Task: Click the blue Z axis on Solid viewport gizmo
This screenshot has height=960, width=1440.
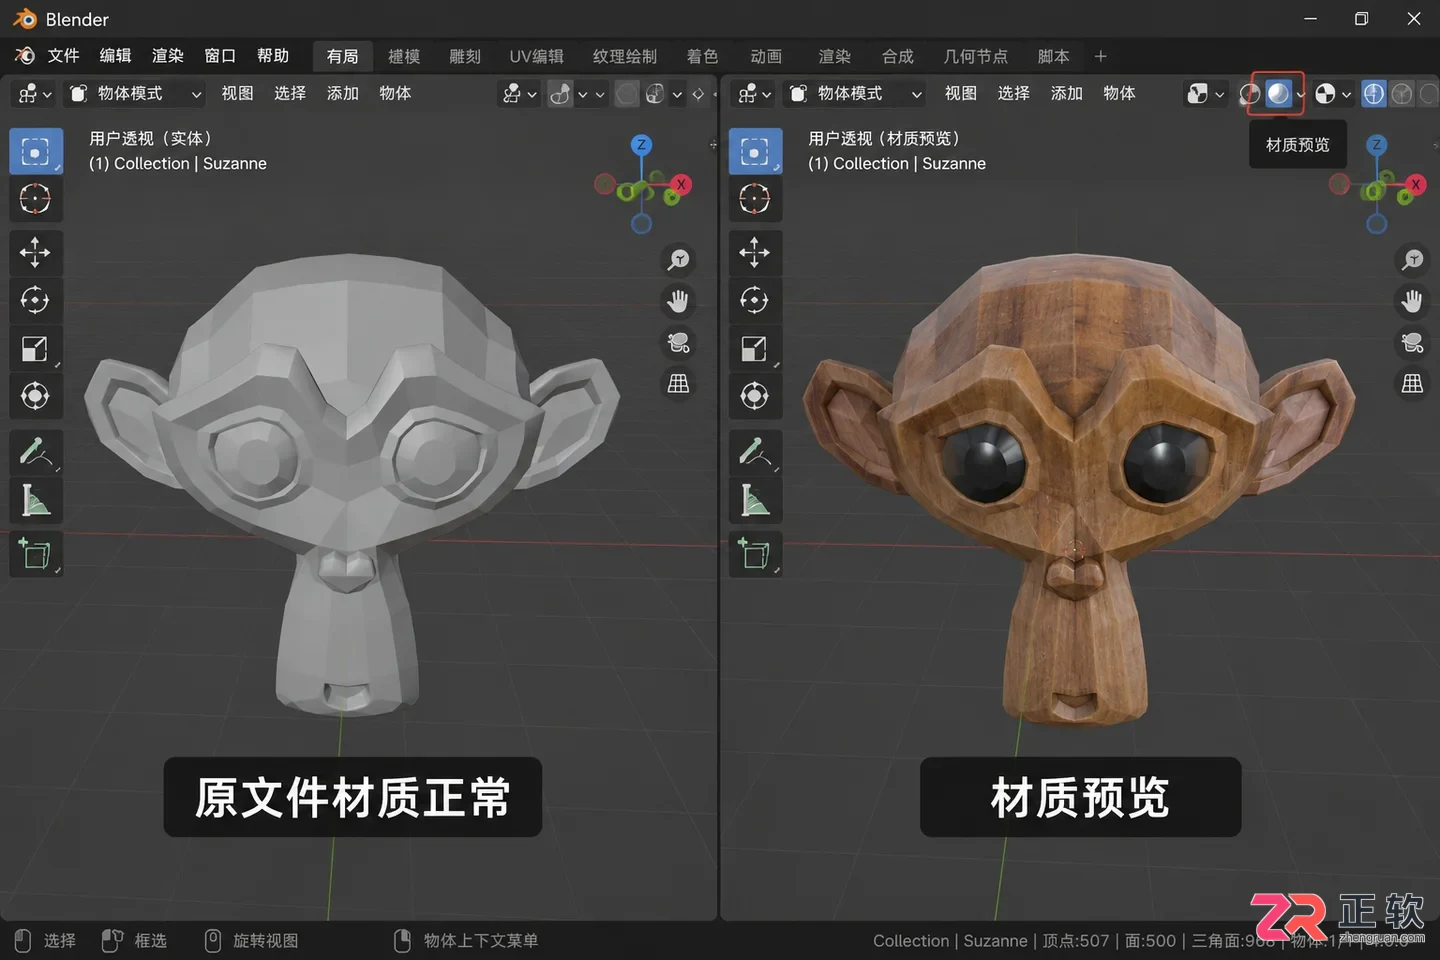Action: click(641, 145)
